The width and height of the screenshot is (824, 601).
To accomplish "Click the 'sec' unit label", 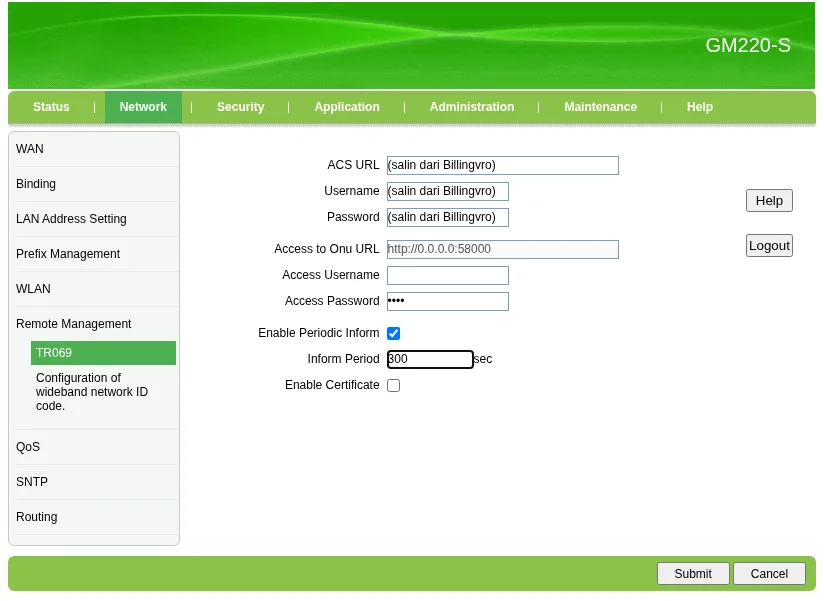I will (x=483, y=359).
